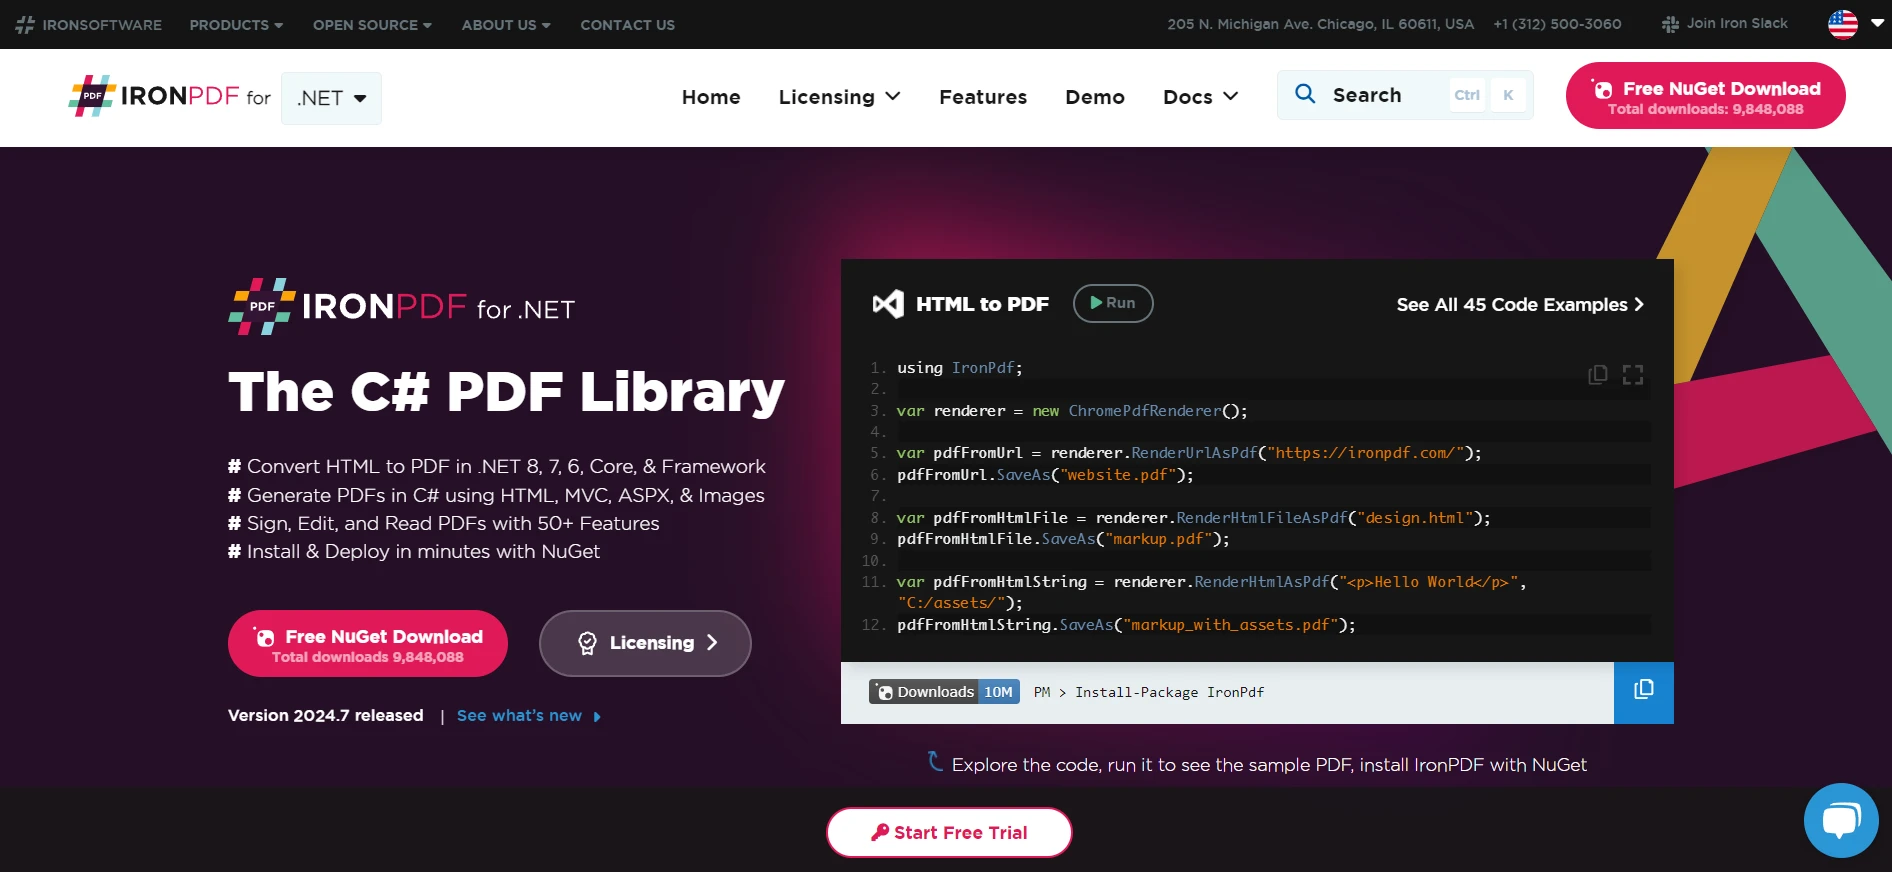Run the HTML to PDF code example
This screenshot has width=1892, height=872.
click(x=1113, y=303)
